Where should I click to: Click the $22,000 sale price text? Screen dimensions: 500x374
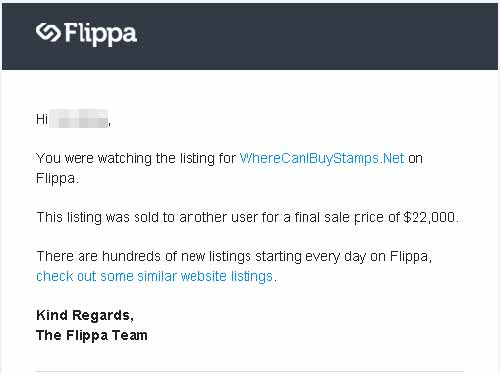[x=429, y=217]
